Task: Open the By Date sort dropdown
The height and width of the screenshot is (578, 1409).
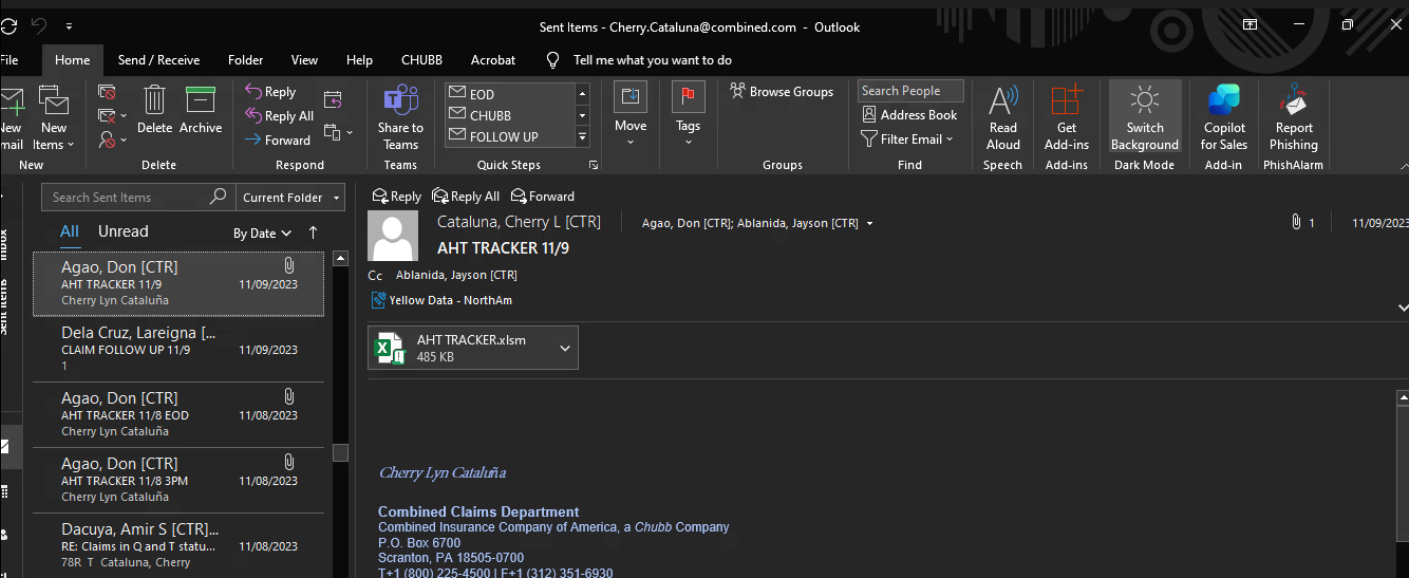Action: 262,233
